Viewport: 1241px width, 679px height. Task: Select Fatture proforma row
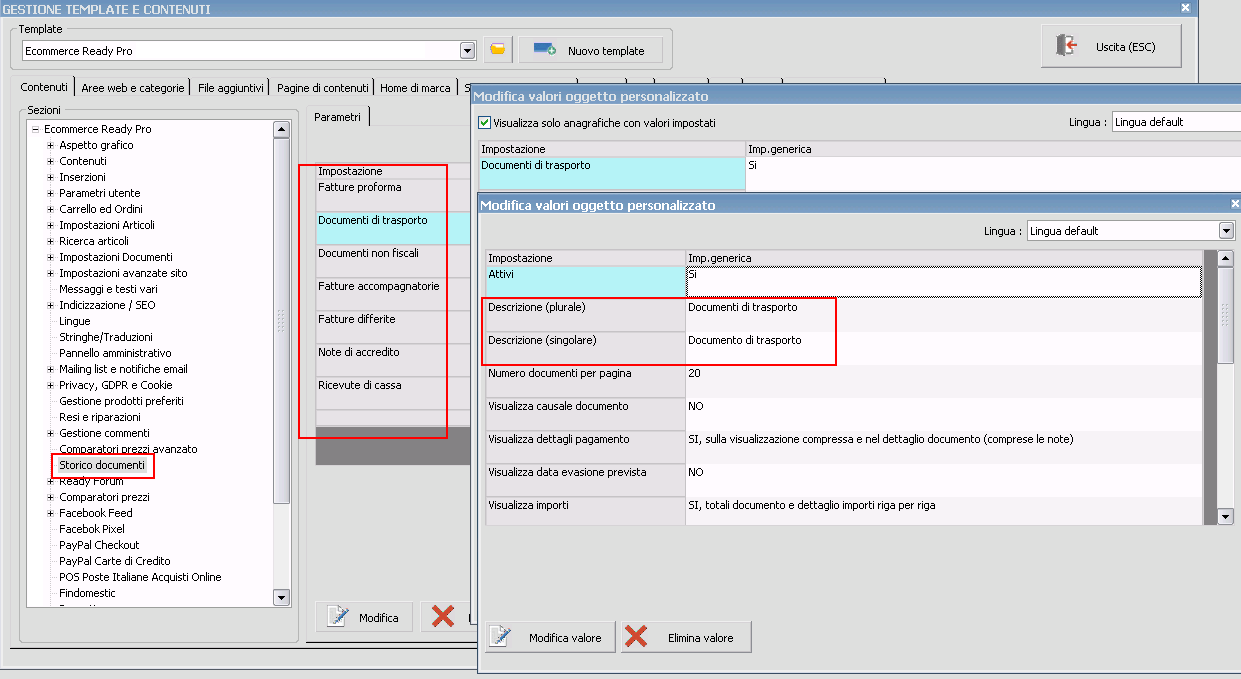click(393, 195)
